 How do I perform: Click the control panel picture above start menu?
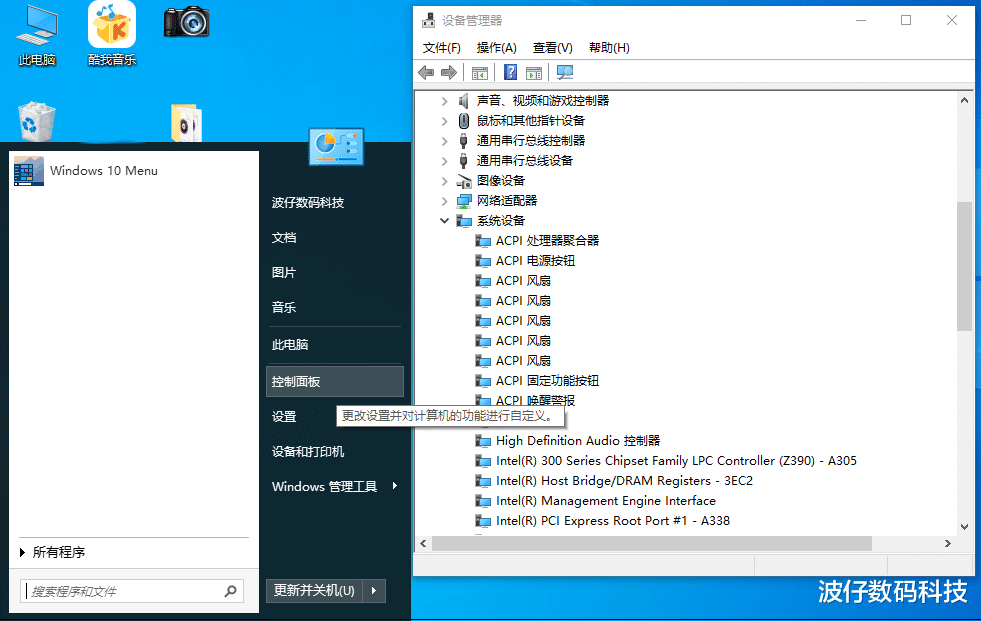click(x=336, y=147)
